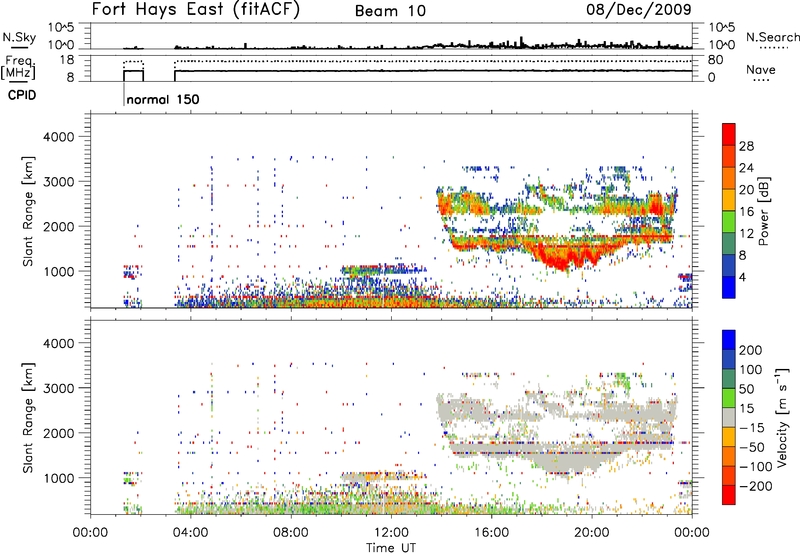This screenshot has height=554, width=800.
Task: Click the bright blue bottom segment of Power colorbar
Action: pyautogui.click(x=729, y=287)
